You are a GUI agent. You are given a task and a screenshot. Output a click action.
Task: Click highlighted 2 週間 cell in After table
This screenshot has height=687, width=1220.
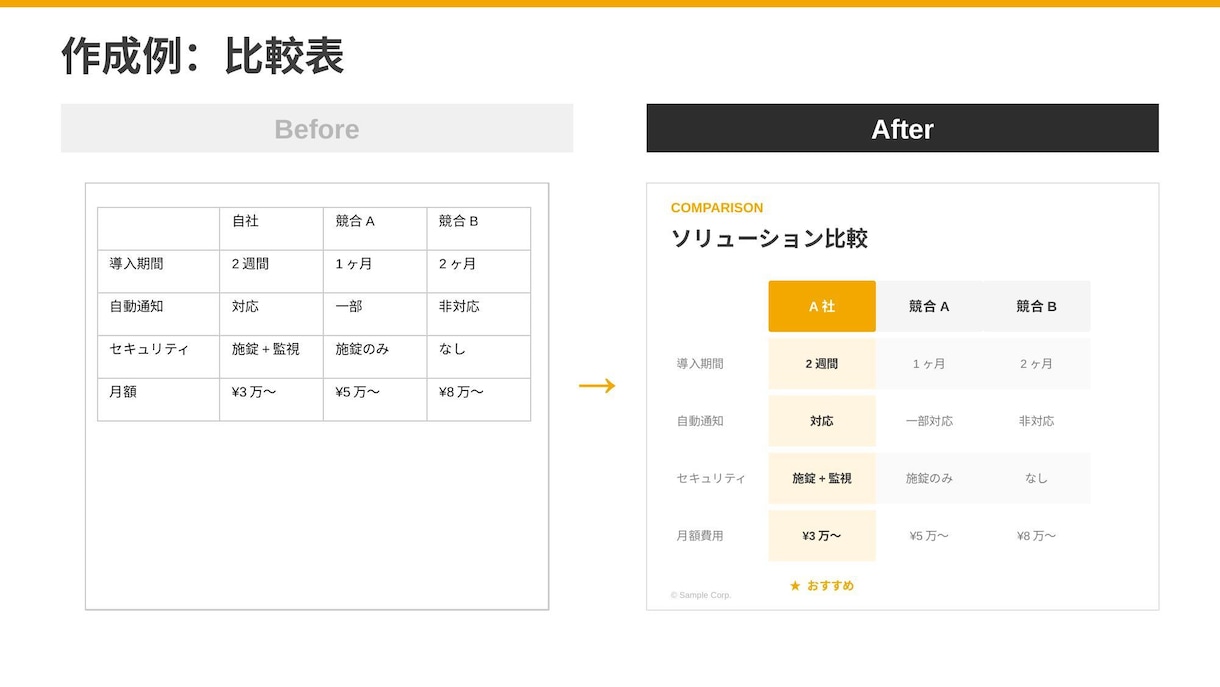click(822, 364)
